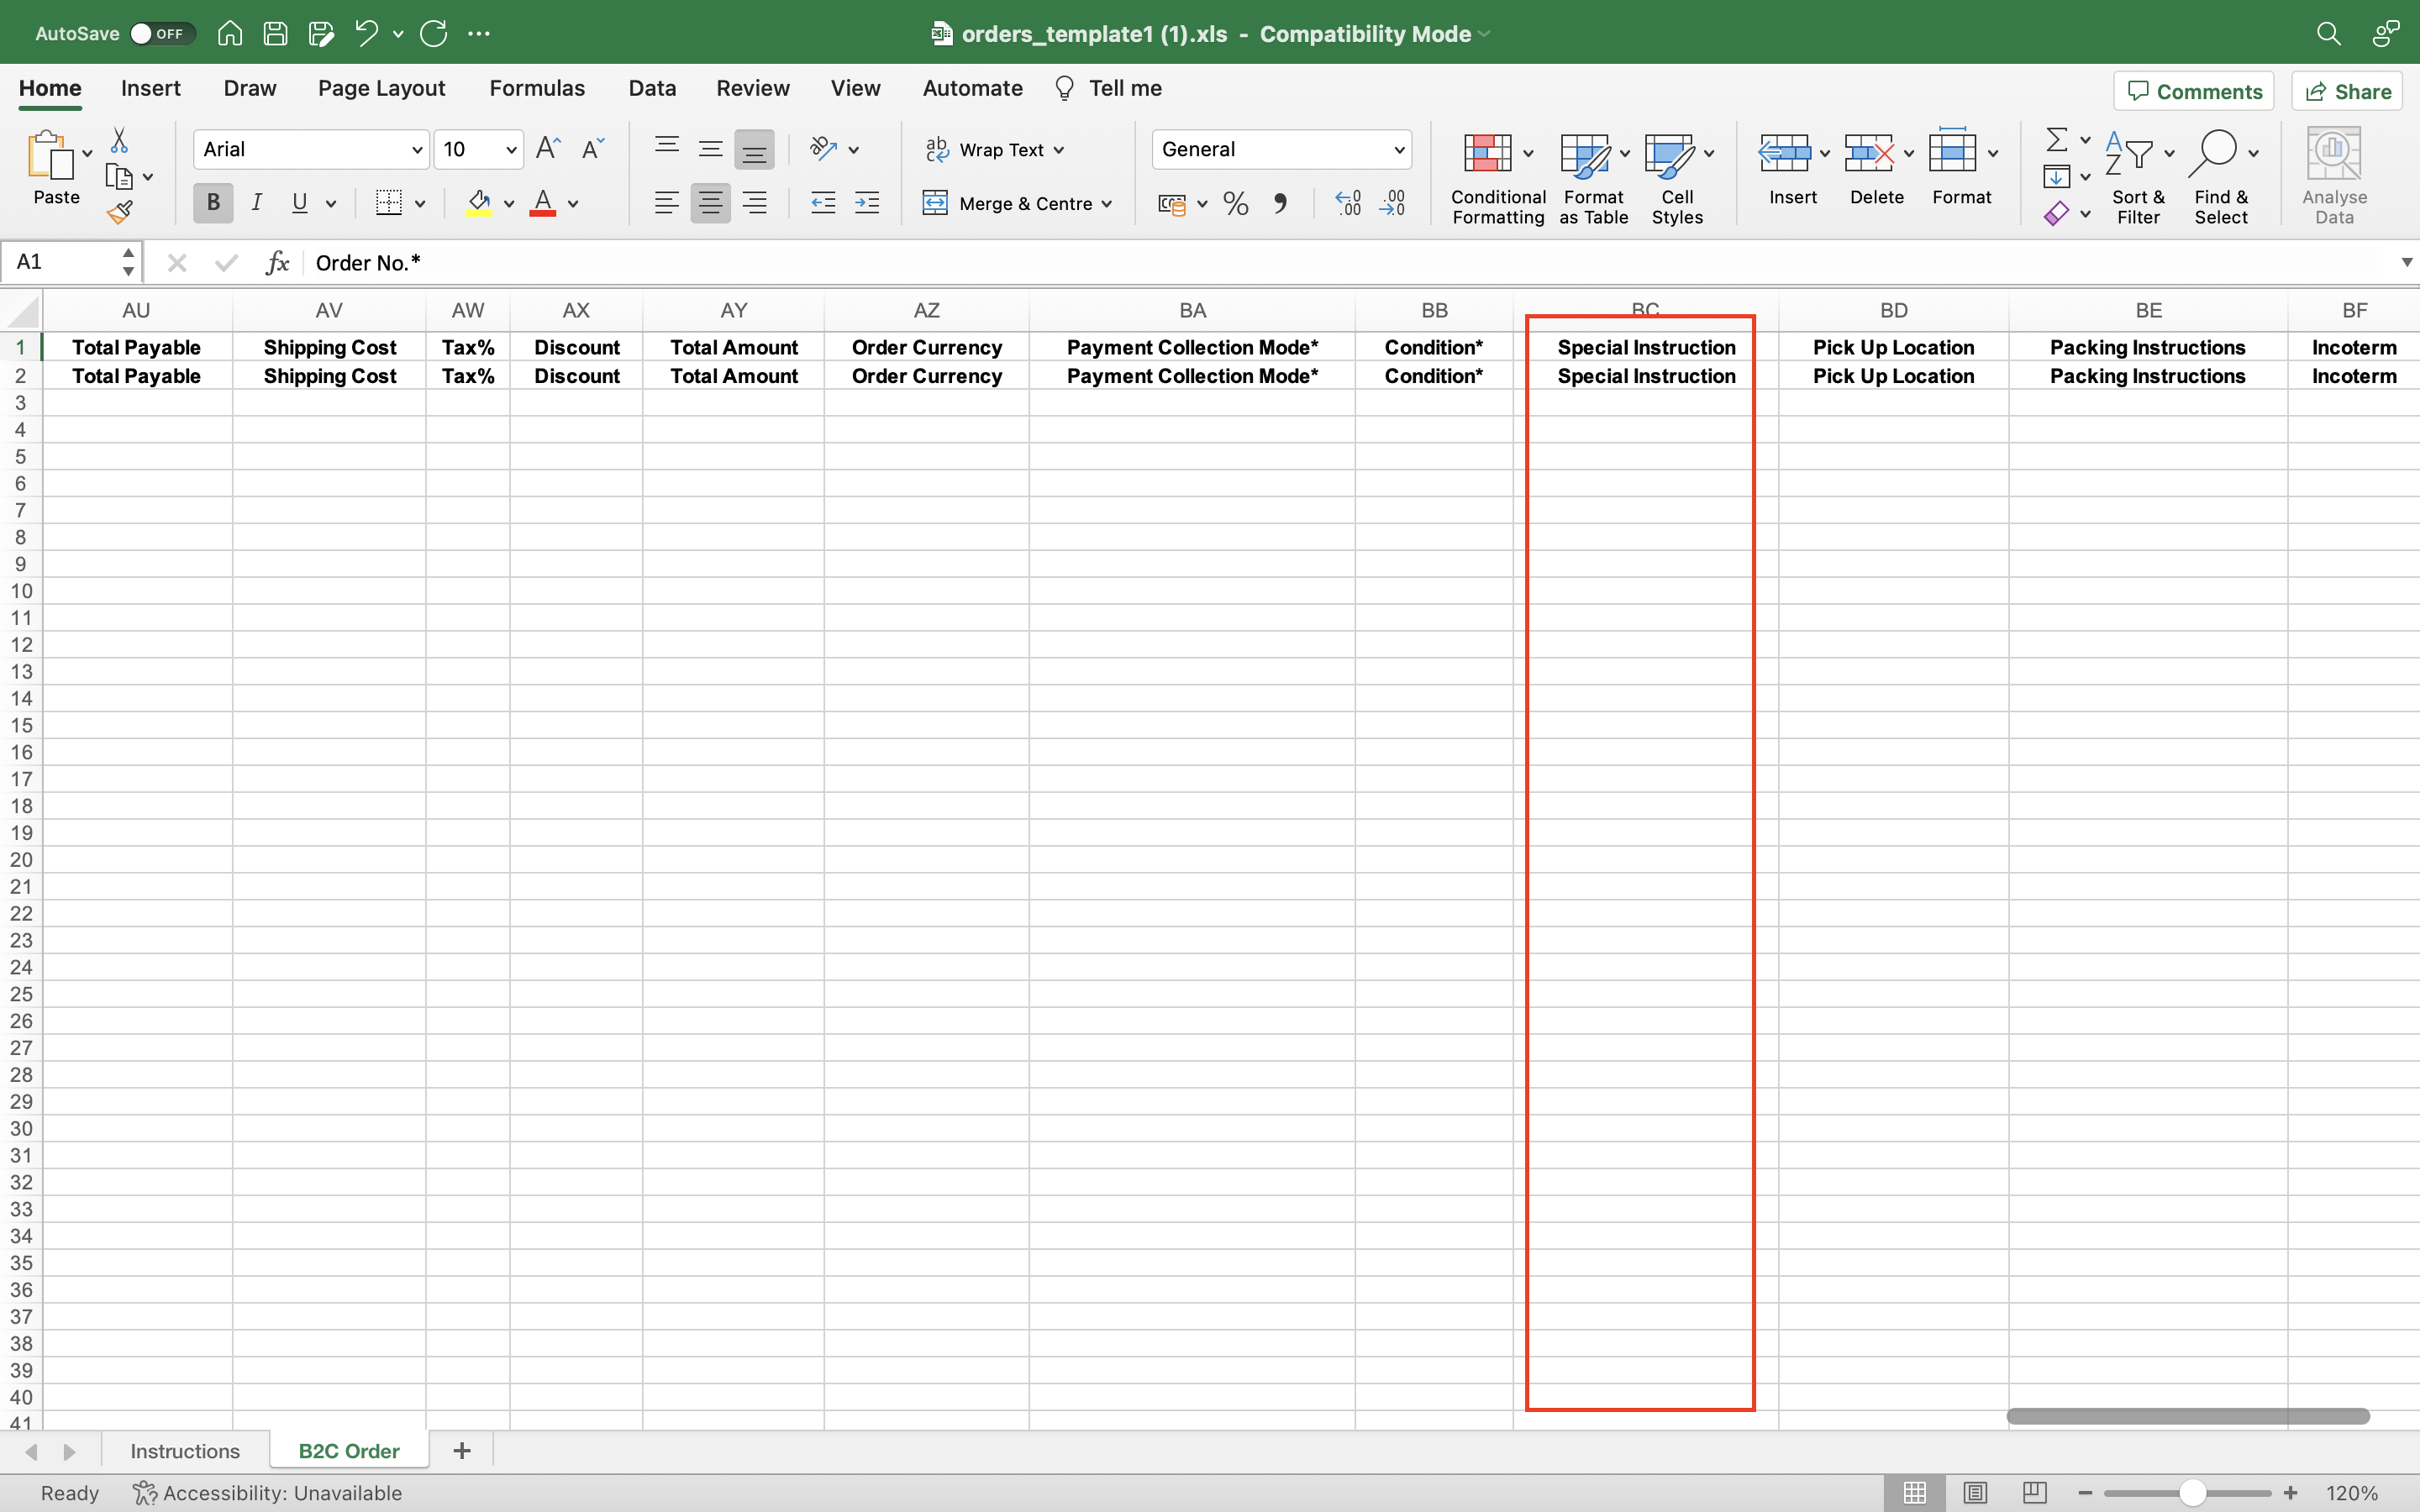Toggle Normal view button in status bar
This screenshot has width=2420, height=1512.
[1915, 1493]
